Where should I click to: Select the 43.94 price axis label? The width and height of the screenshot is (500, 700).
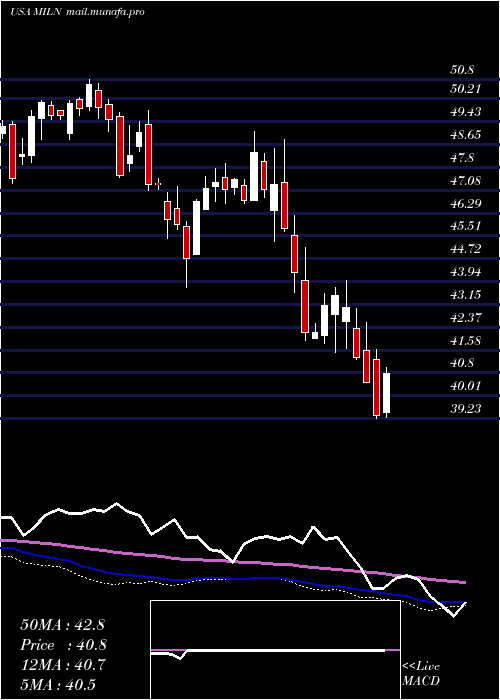(466, 272)
